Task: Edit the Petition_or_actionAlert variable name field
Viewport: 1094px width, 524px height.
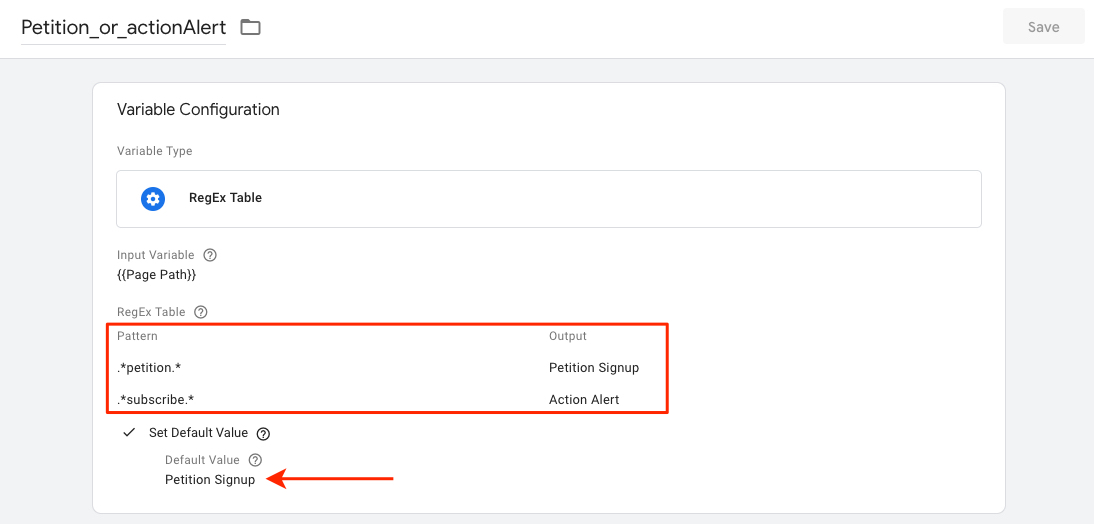Action: (123, 28)
